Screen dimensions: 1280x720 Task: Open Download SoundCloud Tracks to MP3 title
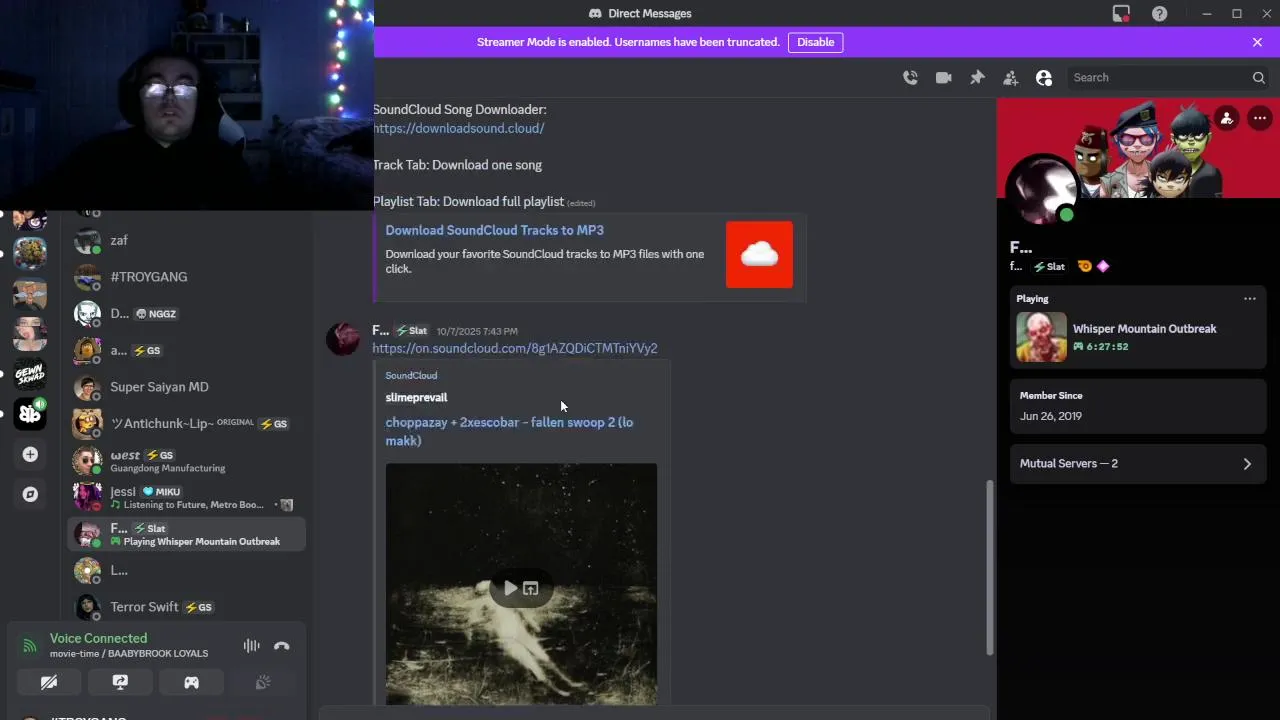pos(495,230)
